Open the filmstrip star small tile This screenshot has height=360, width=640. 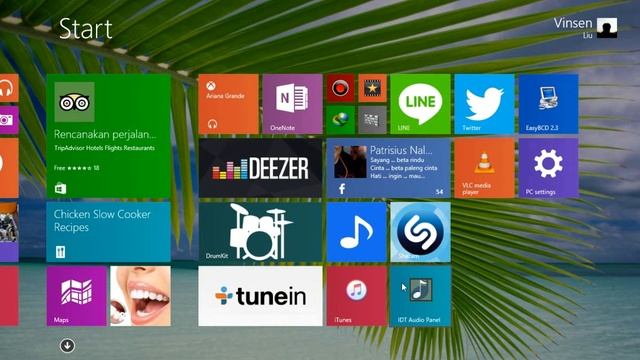tap(372, 88)
